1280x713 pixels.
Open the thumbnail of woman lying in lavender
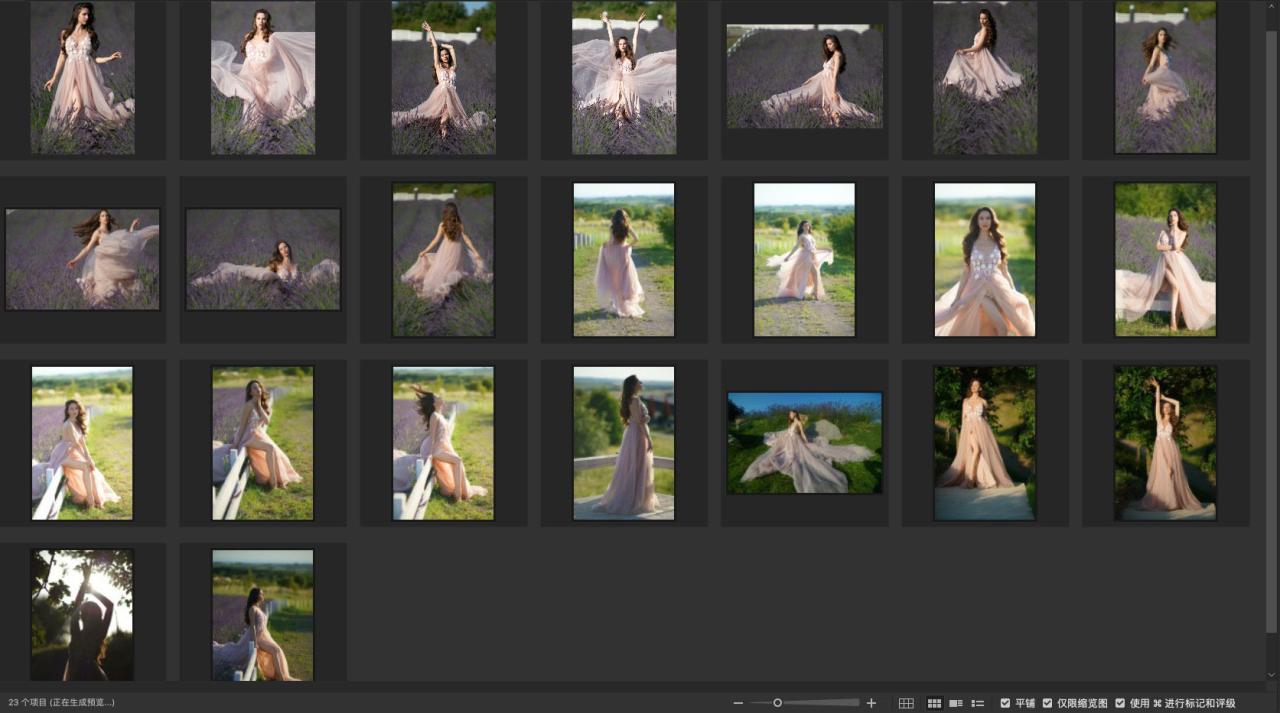click(263, 259)
